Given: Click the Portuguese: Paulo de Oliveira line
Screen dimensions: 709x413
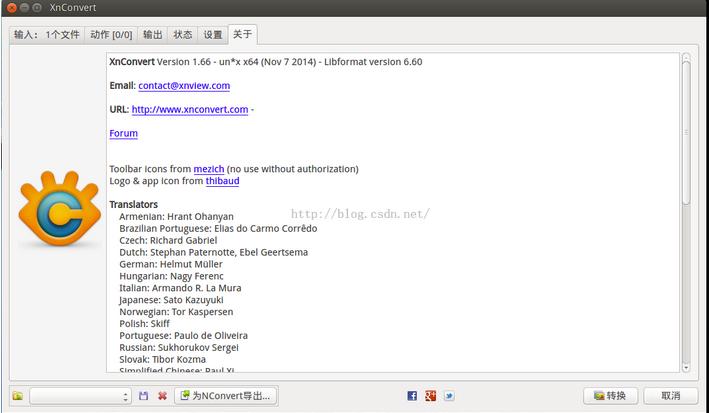Looking at the screenshot, I should tap(184, 336).
